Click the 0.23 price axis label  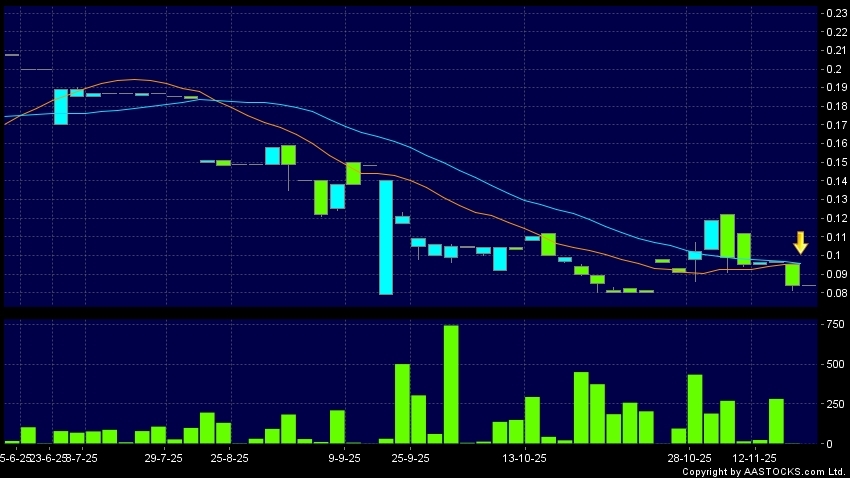(833, 13)
